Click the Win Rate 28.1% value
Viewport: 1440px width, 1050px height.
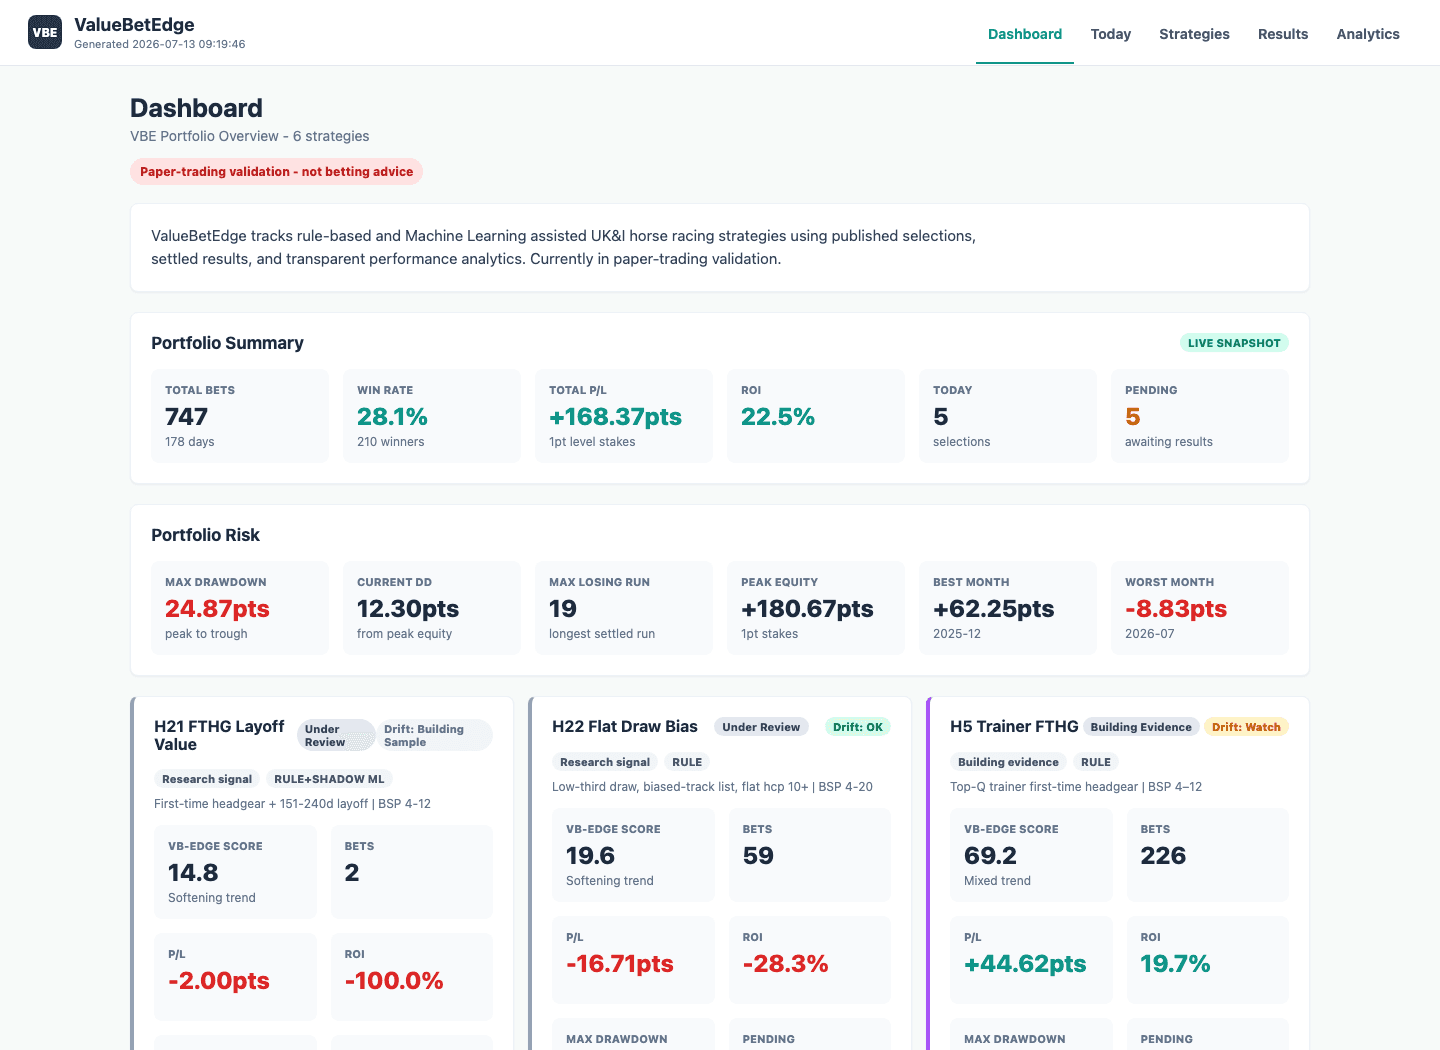point(392,417)
